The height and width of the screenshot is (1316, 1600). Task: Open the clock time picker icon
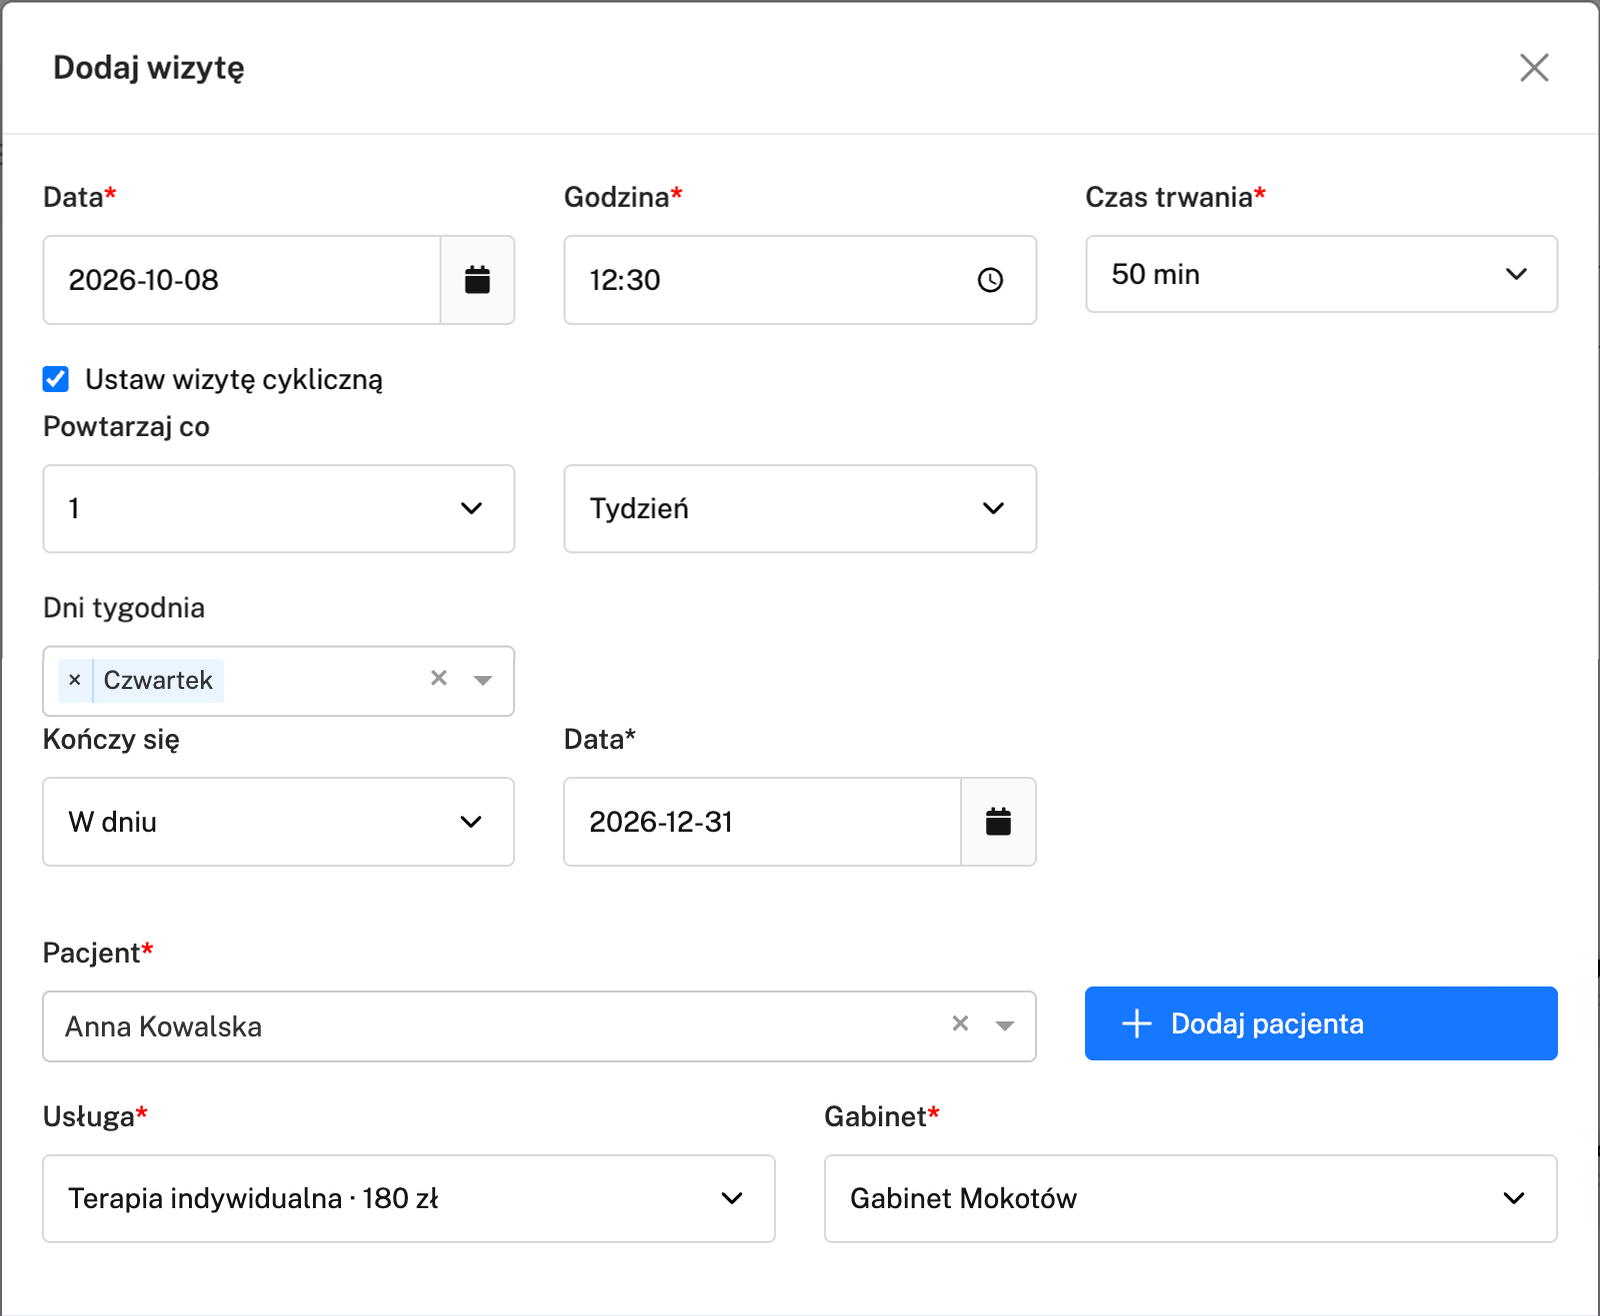tap(990, 280)
